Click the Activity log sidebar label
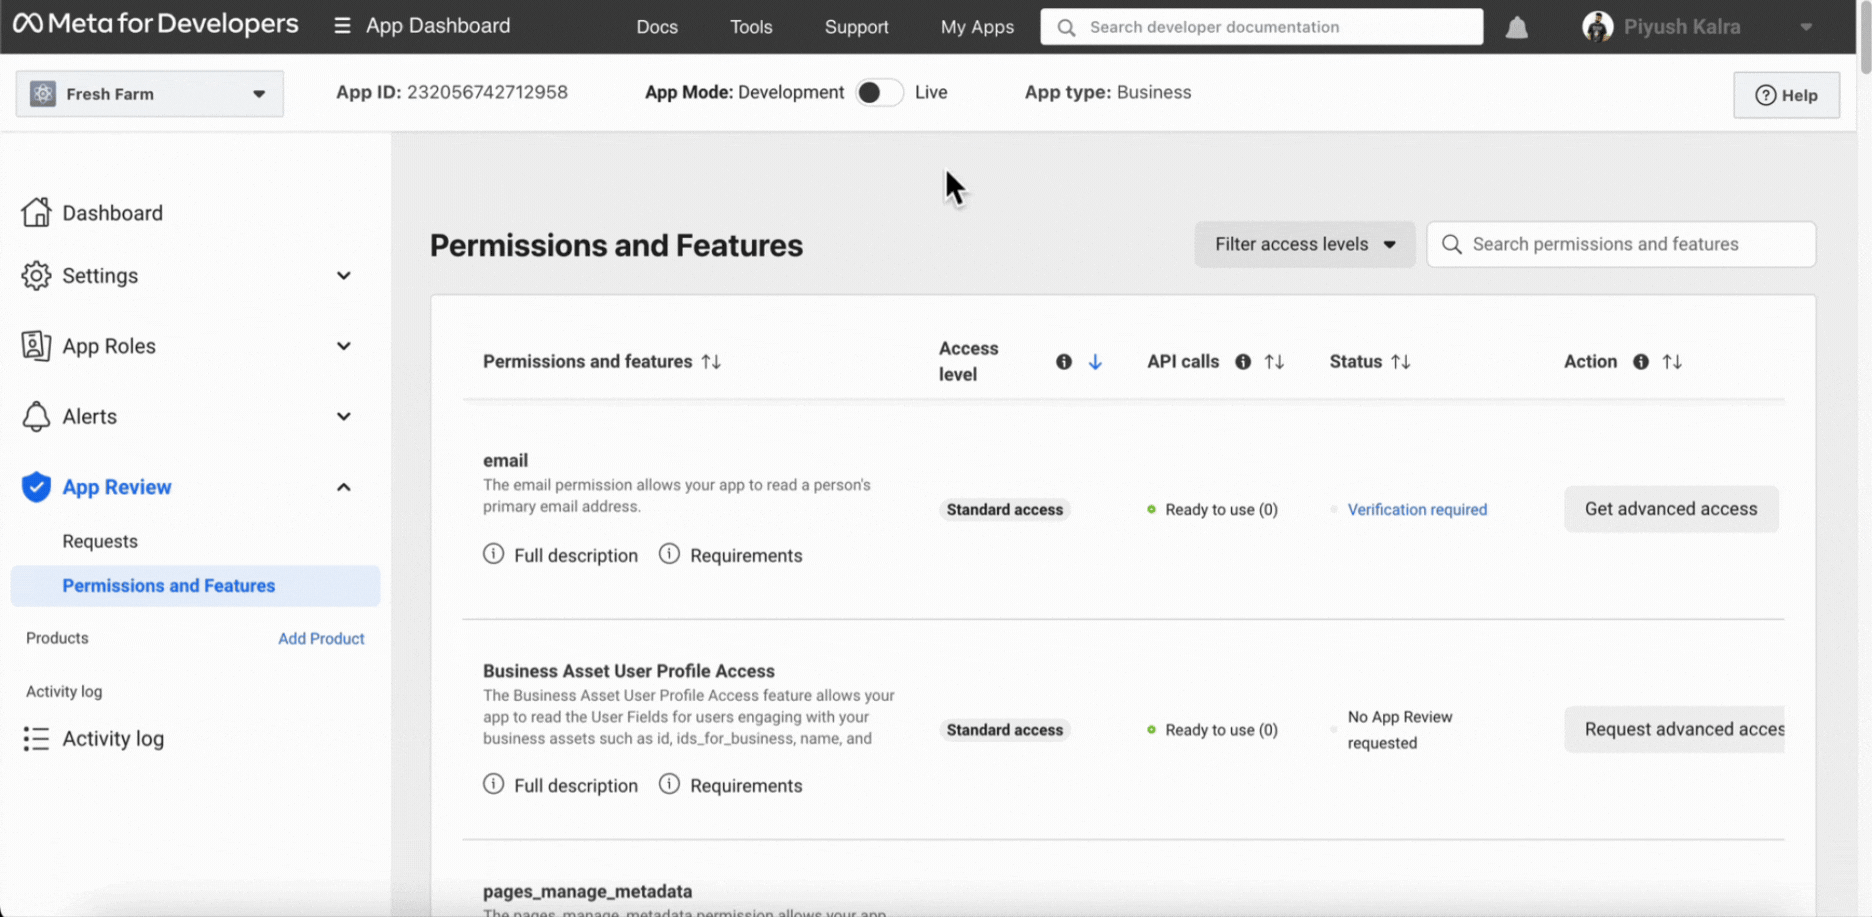This screenshot has width=1872, height=917. pyautogui.click(x=113, y=738)
